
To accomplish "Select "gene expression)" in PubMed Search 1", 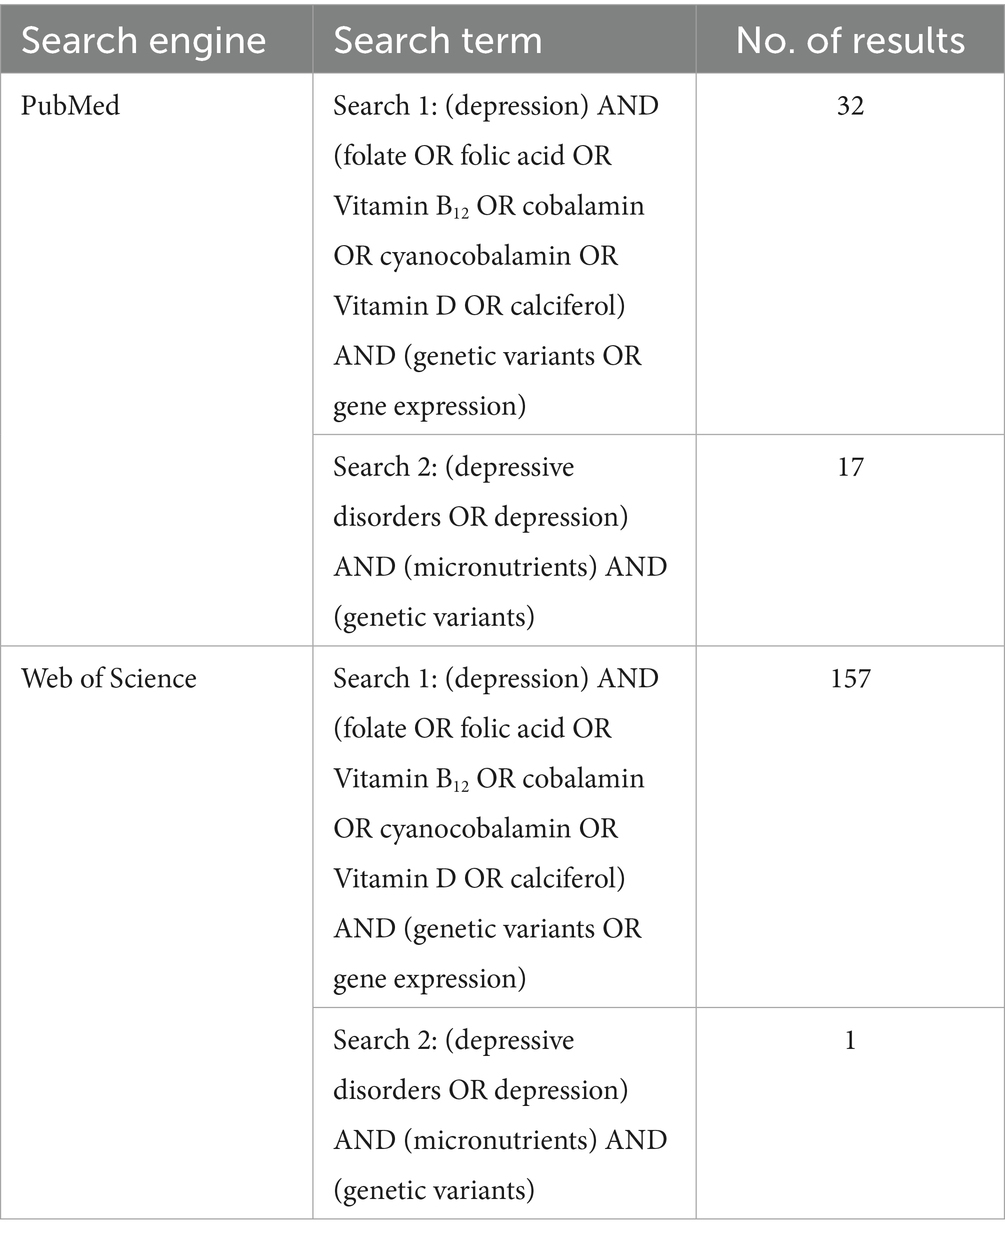I will tap(429, 406).
